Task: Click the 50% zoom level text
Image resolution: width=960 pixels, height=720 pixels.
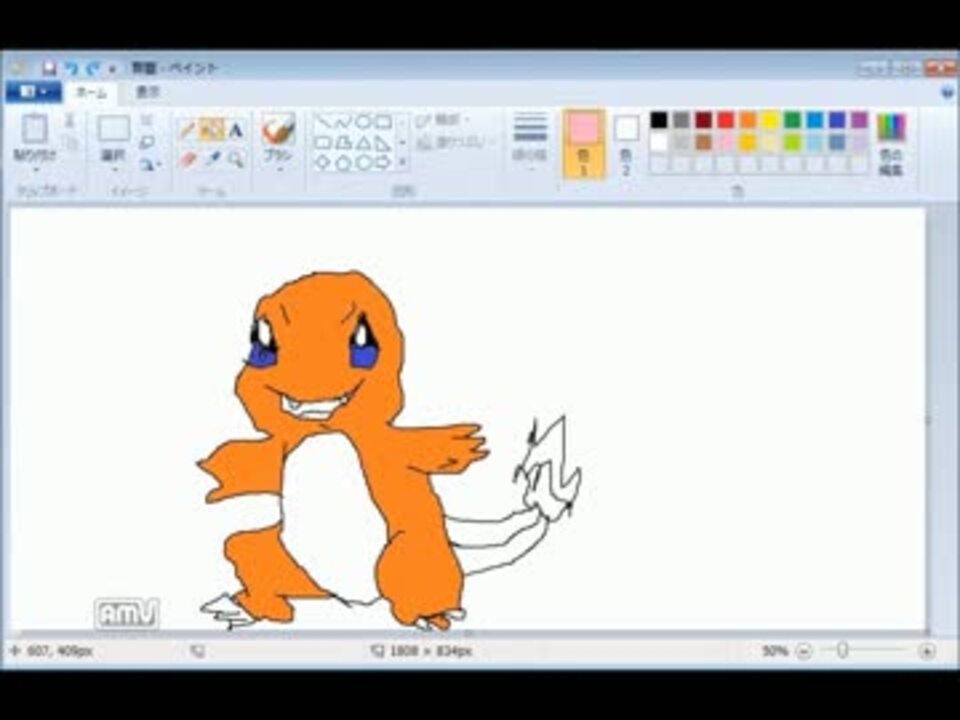Action: tap(774, 651)
